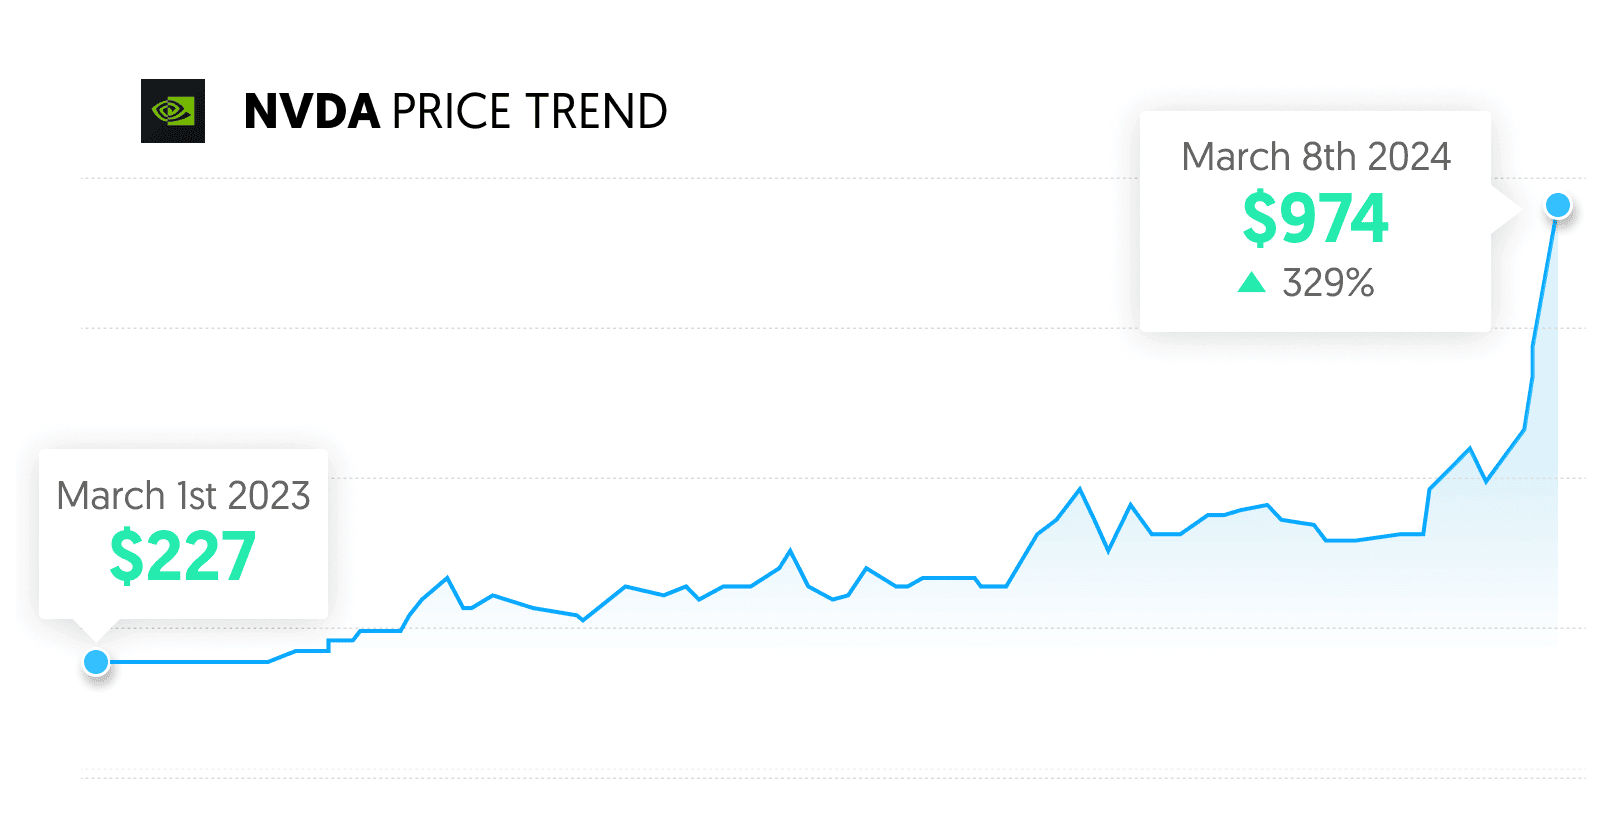Image resolution: width=1612 pixels, height=824 pixels.
Task: Click the 329% gain percentage
Action: [1328, 283]
